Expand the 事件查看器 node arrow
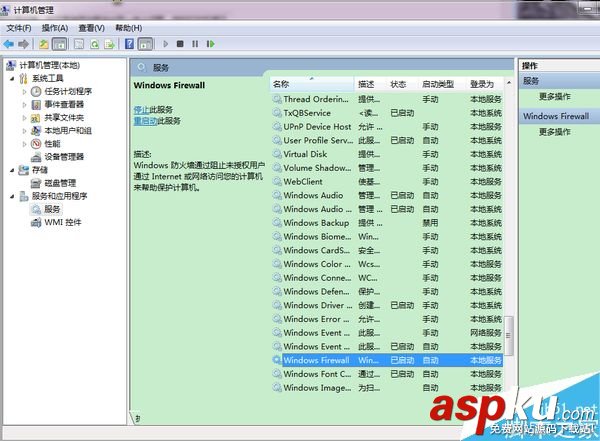The image size is (600, 441). (x=24, y=105)
